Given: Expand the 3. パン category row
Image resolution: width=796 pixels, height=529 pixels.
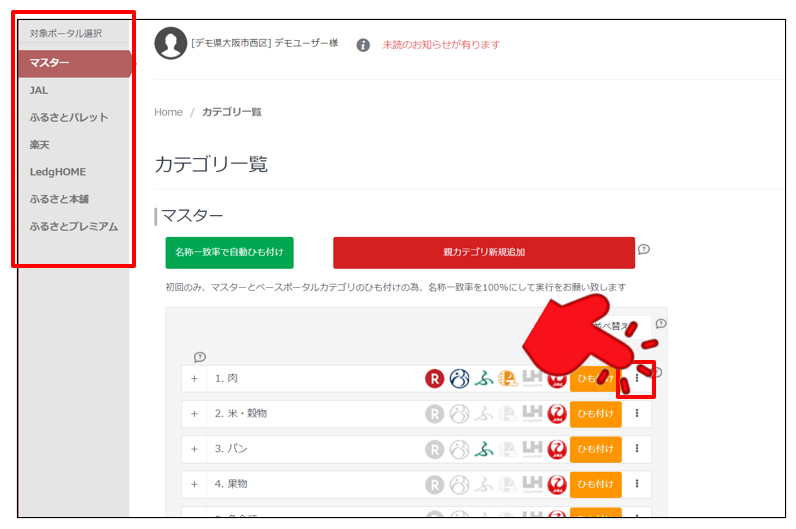Looking at the screenshot, I should (195, 449).
